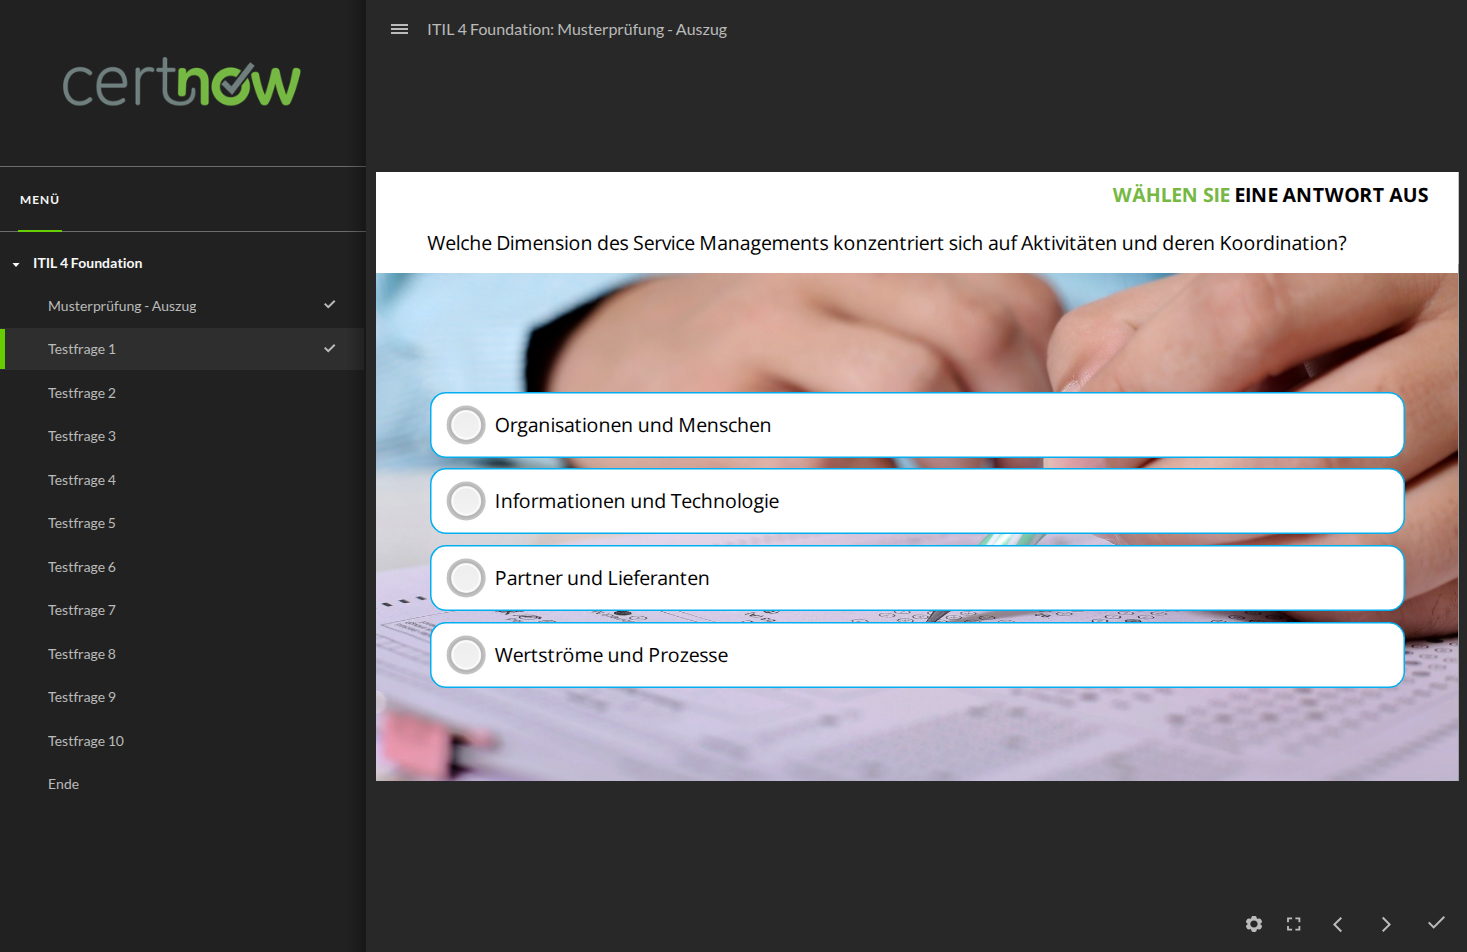Open the MENÜ tab
Viewport: 1467px width, 952px height.
click(x=40, y=200)
